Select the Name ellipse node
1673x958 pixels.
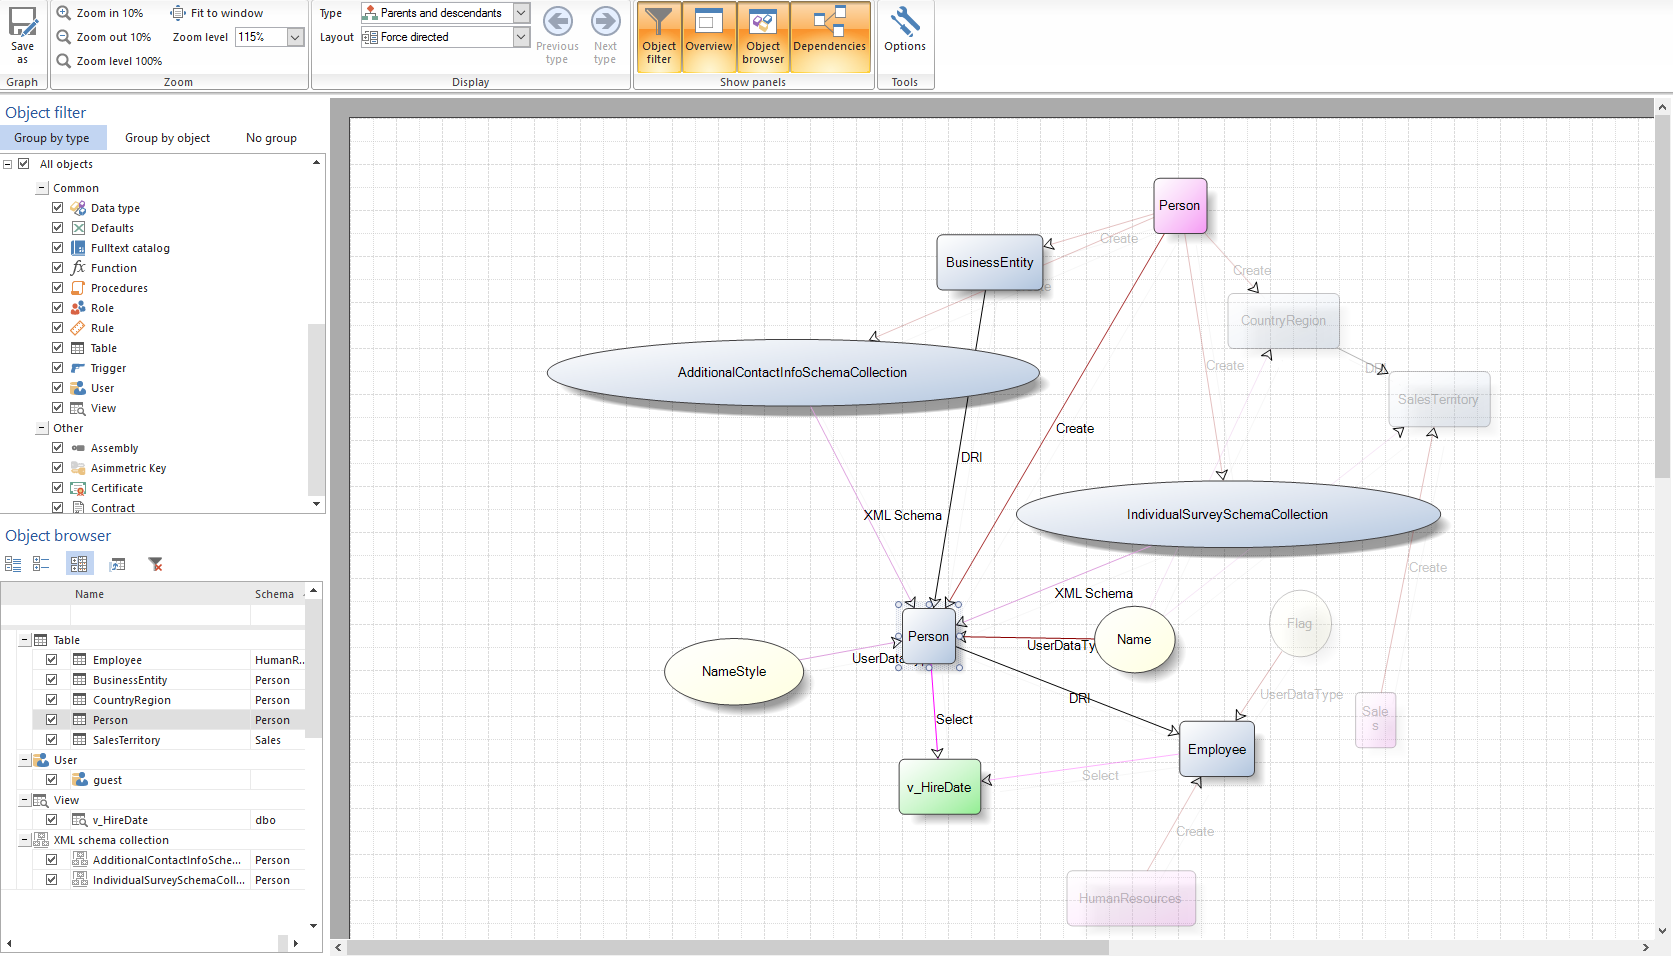(x=1134, y=640)
